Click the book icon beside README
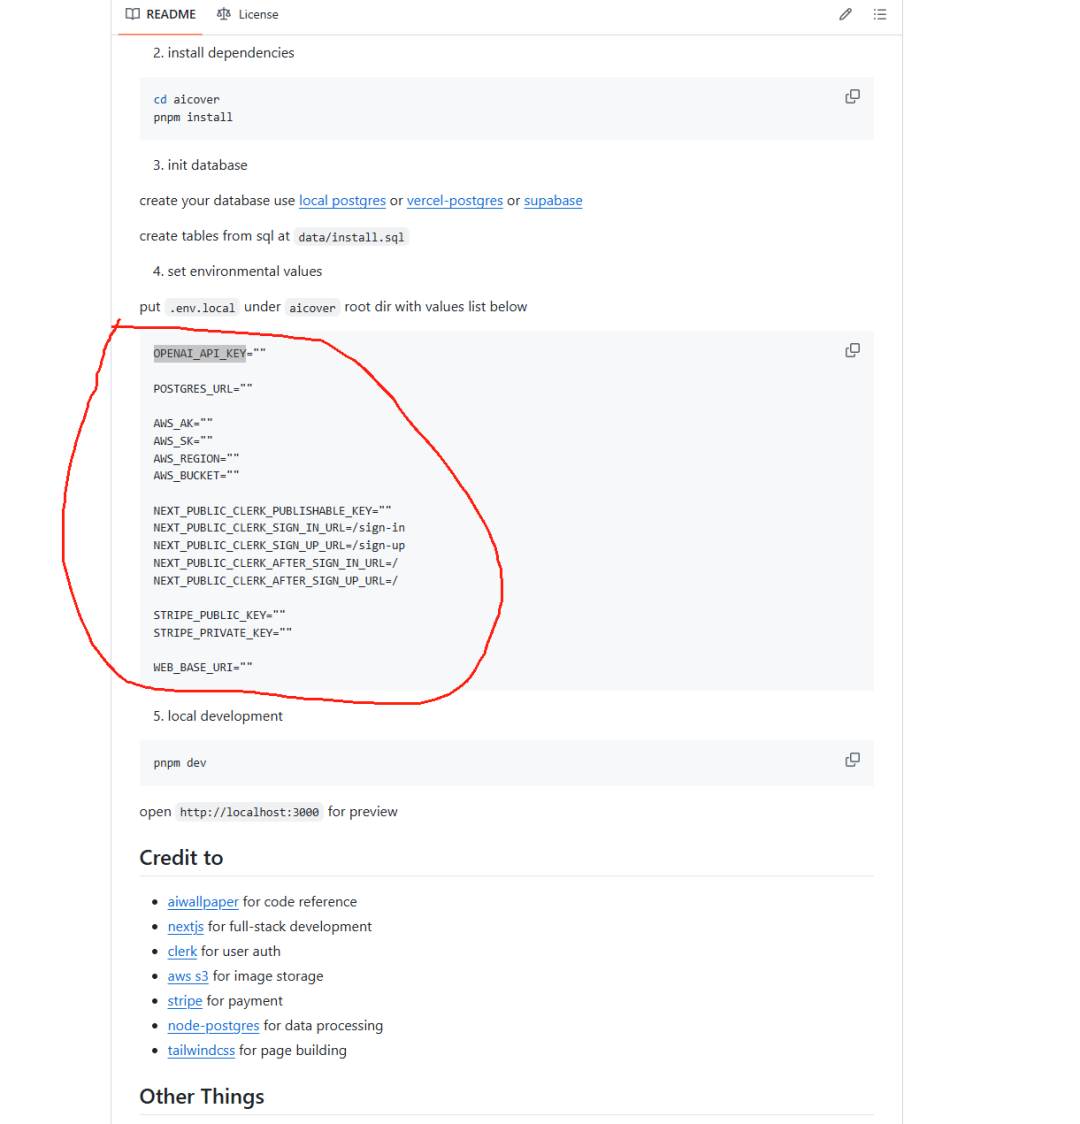 point(132,15)
